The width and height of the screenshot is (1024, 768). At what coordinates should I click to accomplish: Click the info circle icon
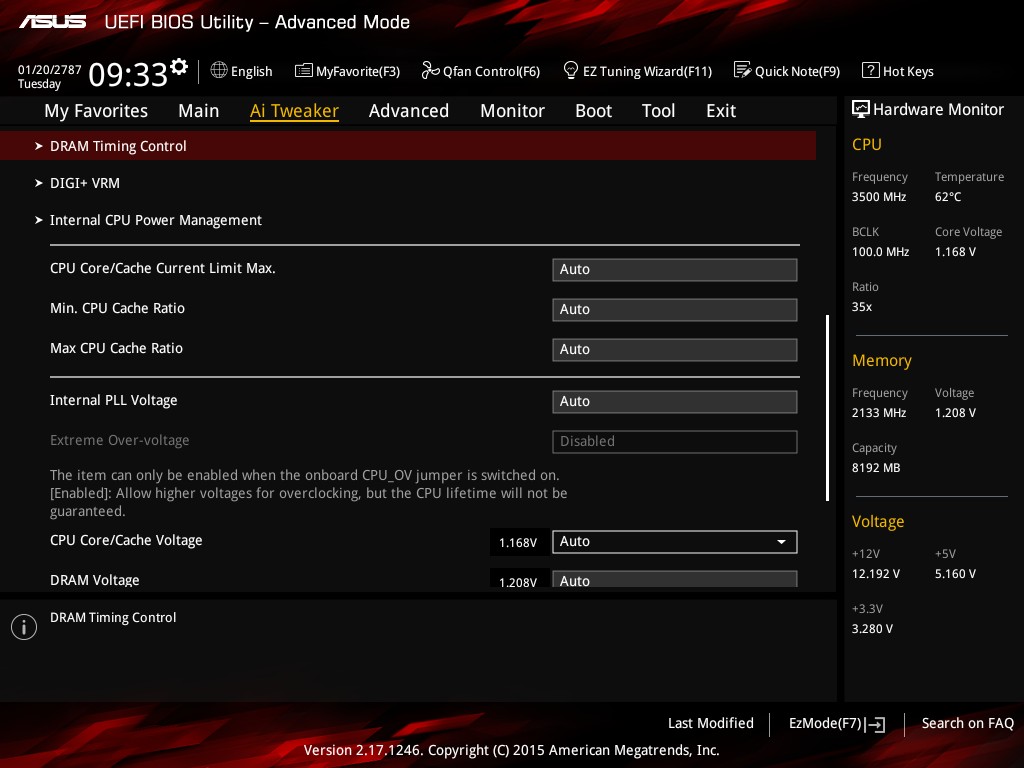[24, 627]
